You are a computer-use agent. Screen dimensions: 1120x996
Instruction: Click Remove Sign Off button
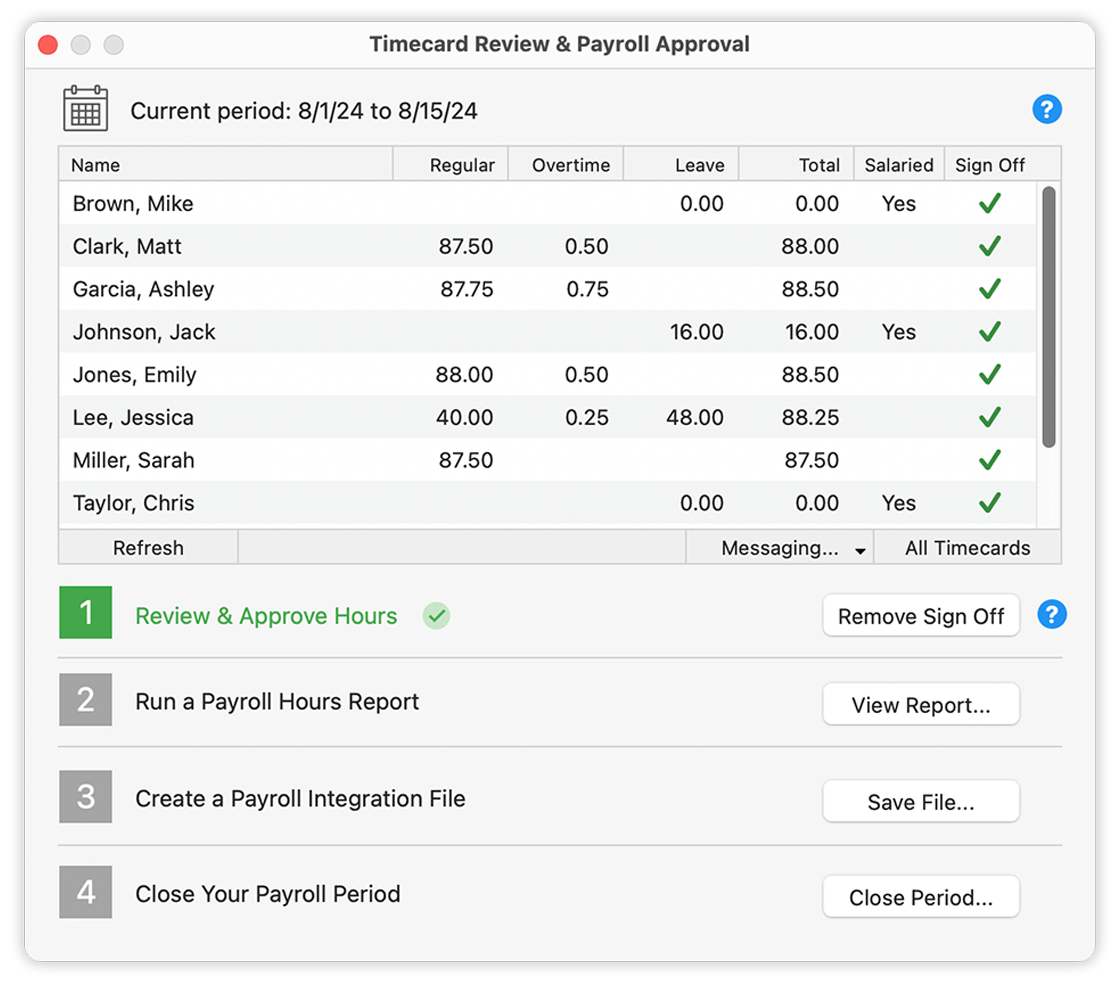(x=921, y=616)
